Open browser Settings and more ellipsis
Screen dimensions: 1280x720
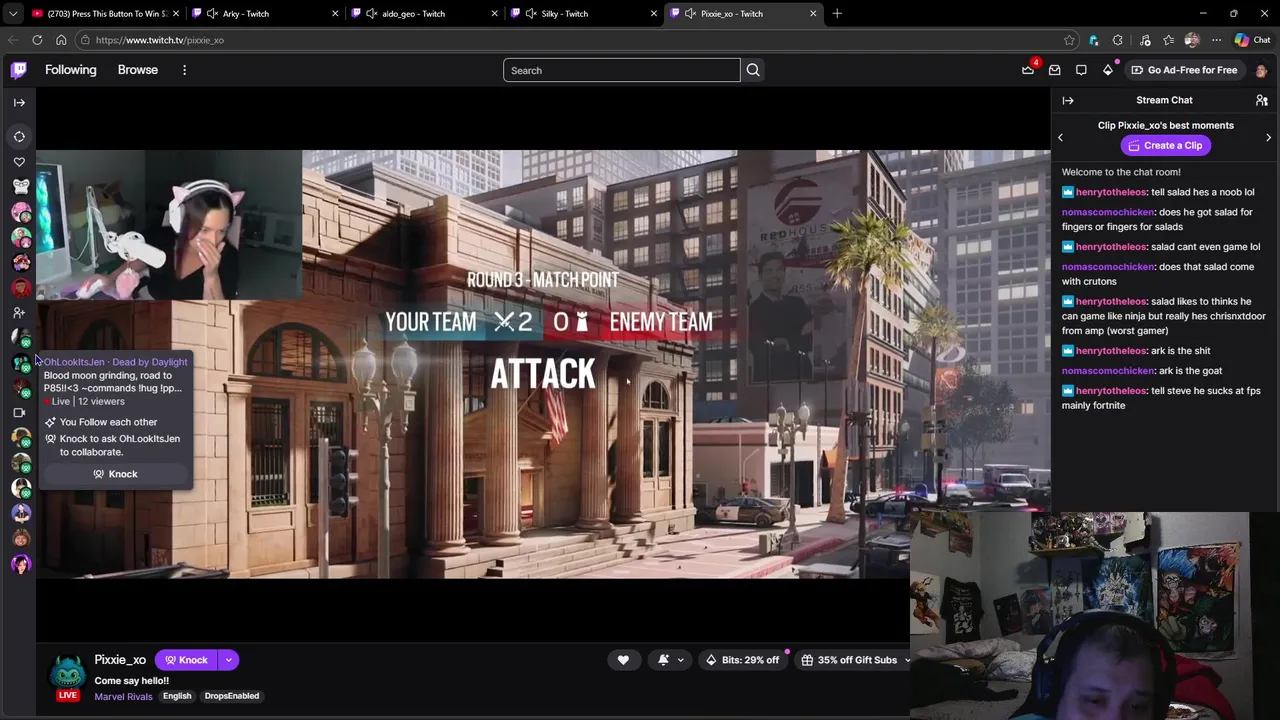coord(1216,40)
